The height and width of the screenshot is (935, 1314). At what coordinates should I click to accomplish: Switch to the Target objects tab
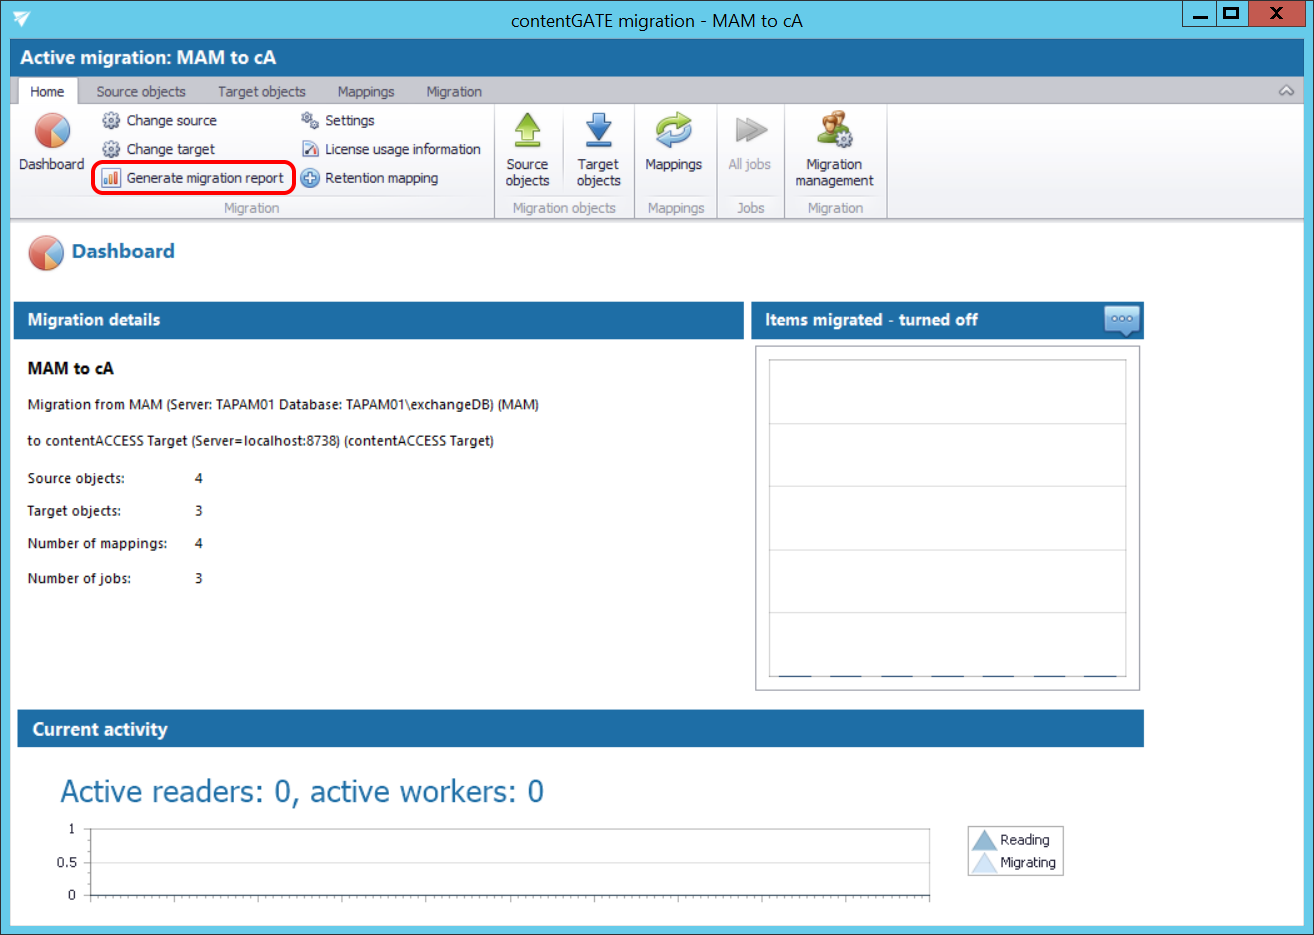coord(262,91)
